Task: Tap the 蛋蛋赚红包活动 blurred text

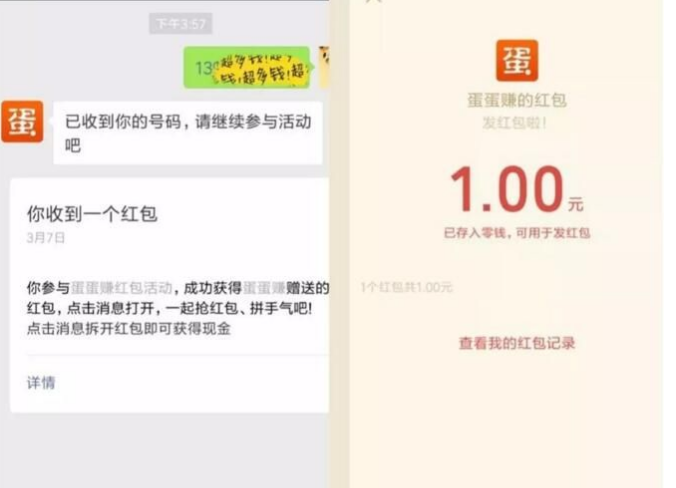Action: [x=122, y=288]
